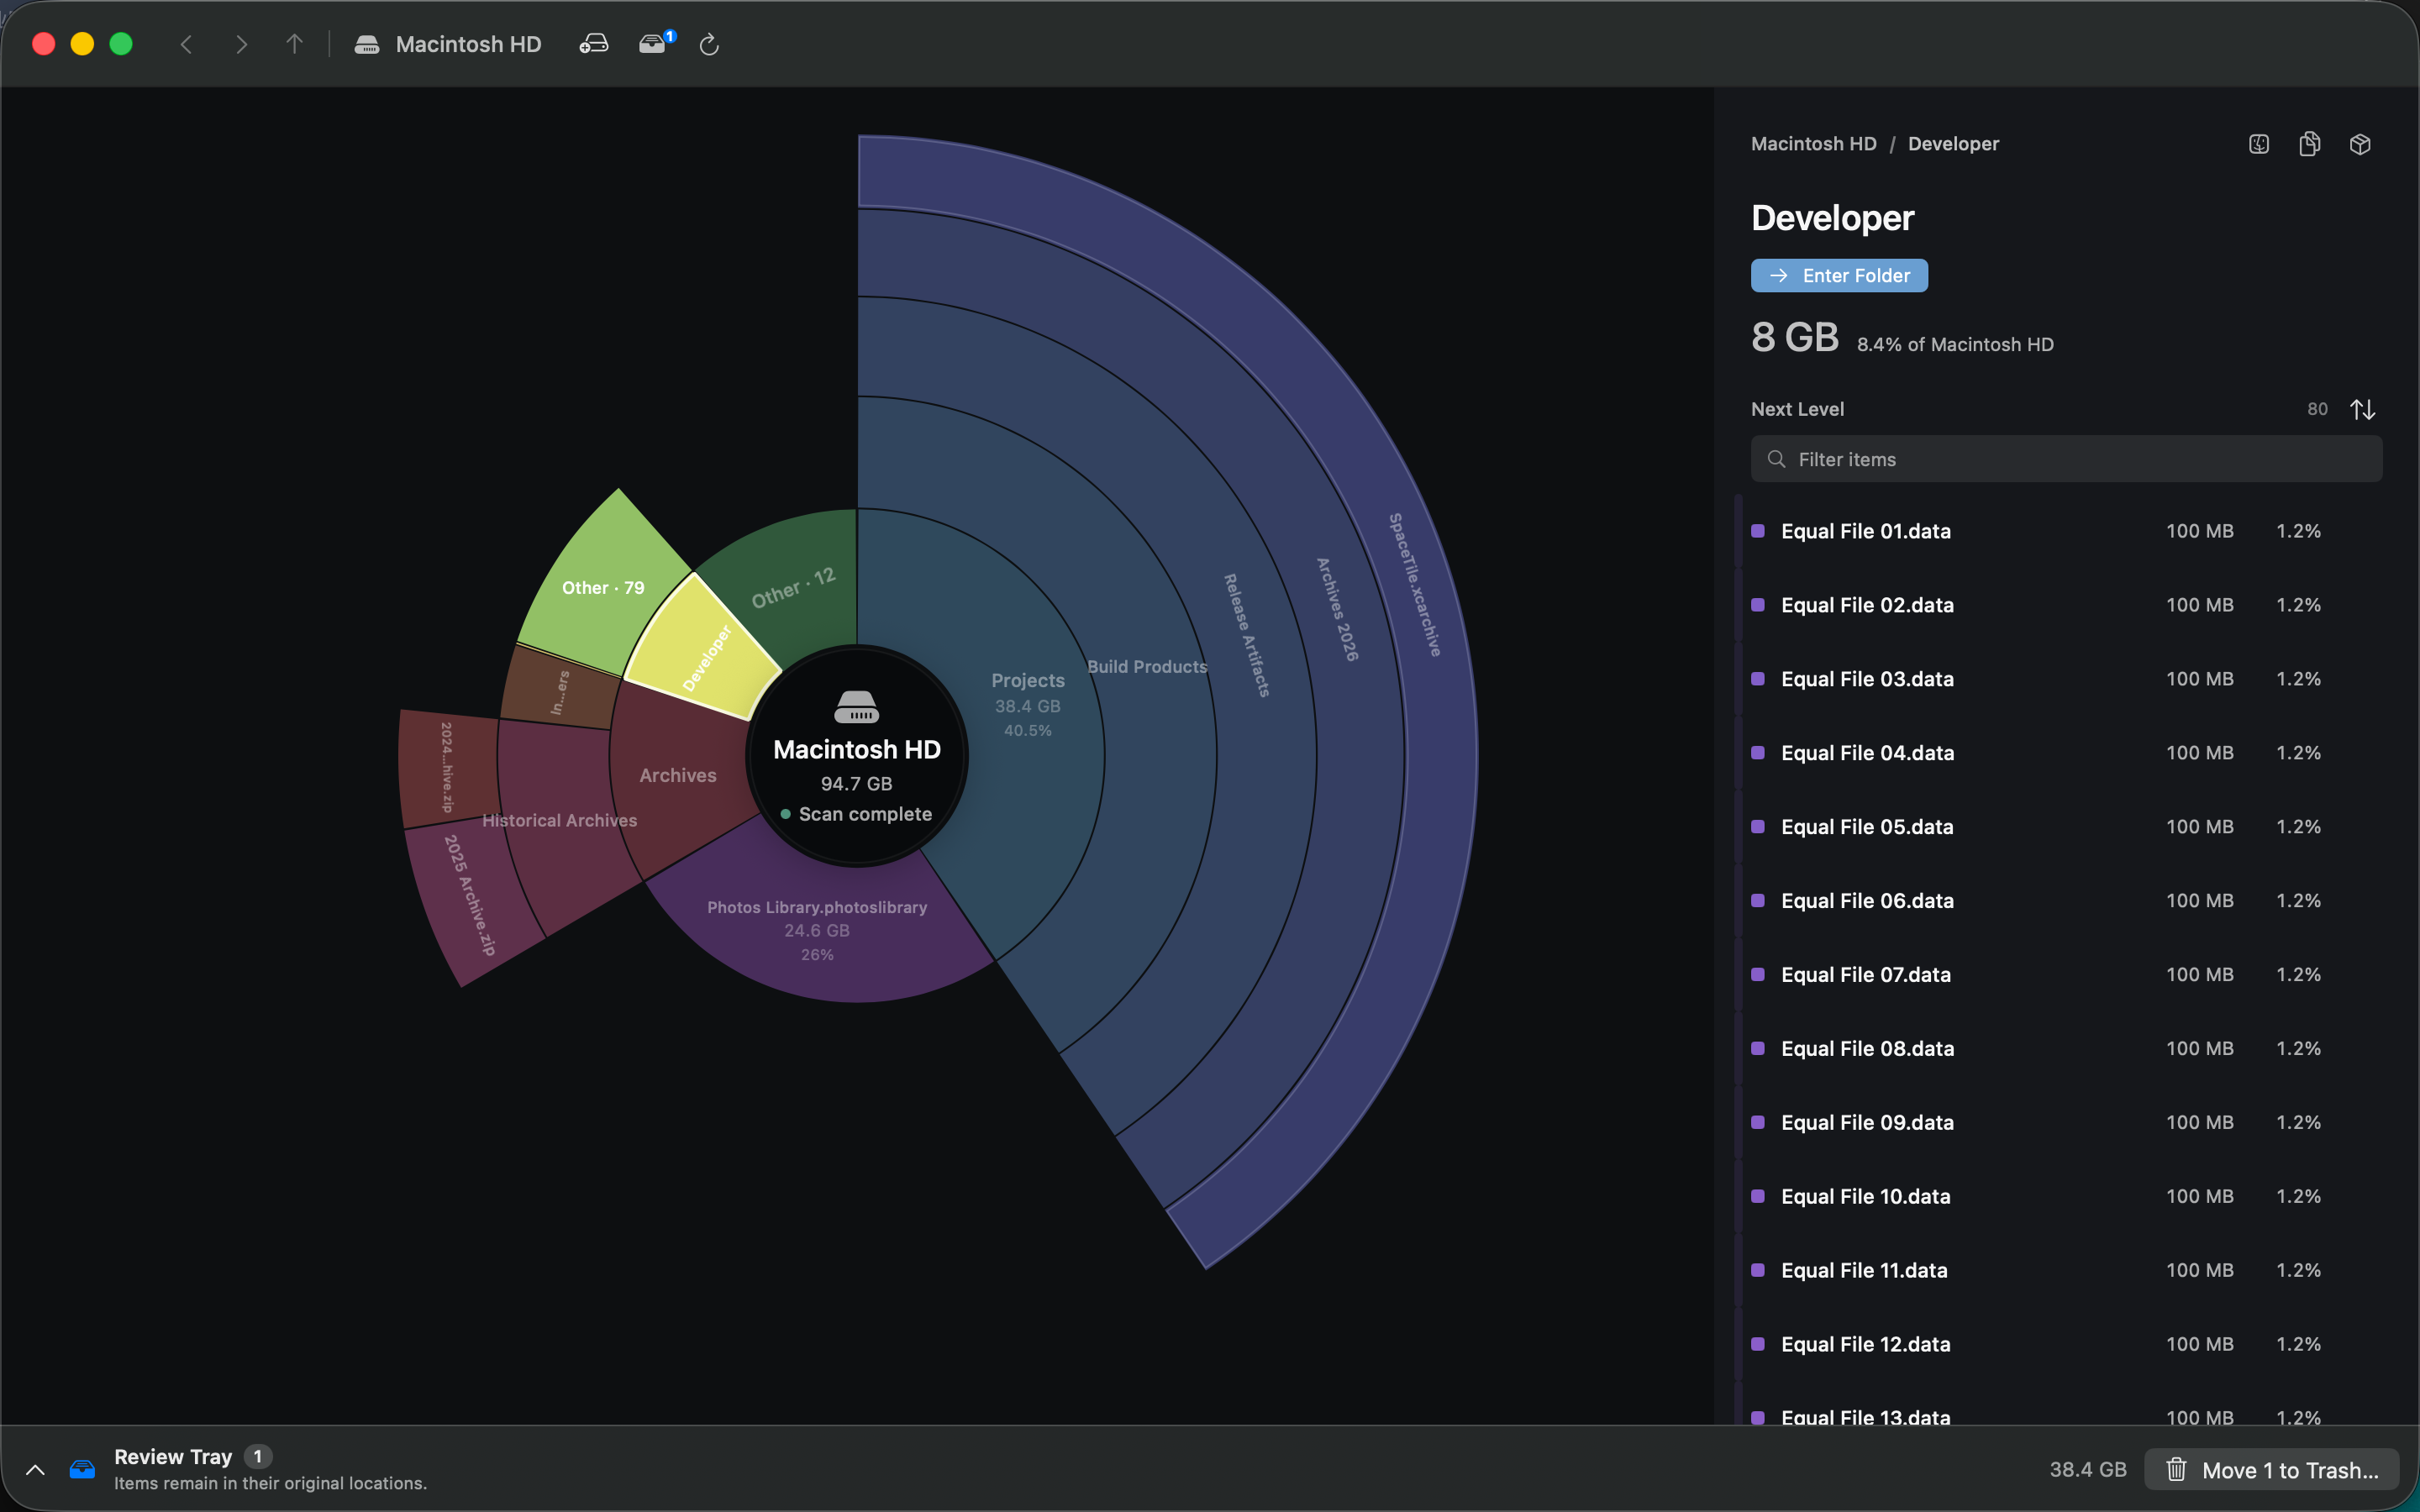Click Move 1 to Trash button
The image size is (2420, 1512).
pos(2272,1470)
